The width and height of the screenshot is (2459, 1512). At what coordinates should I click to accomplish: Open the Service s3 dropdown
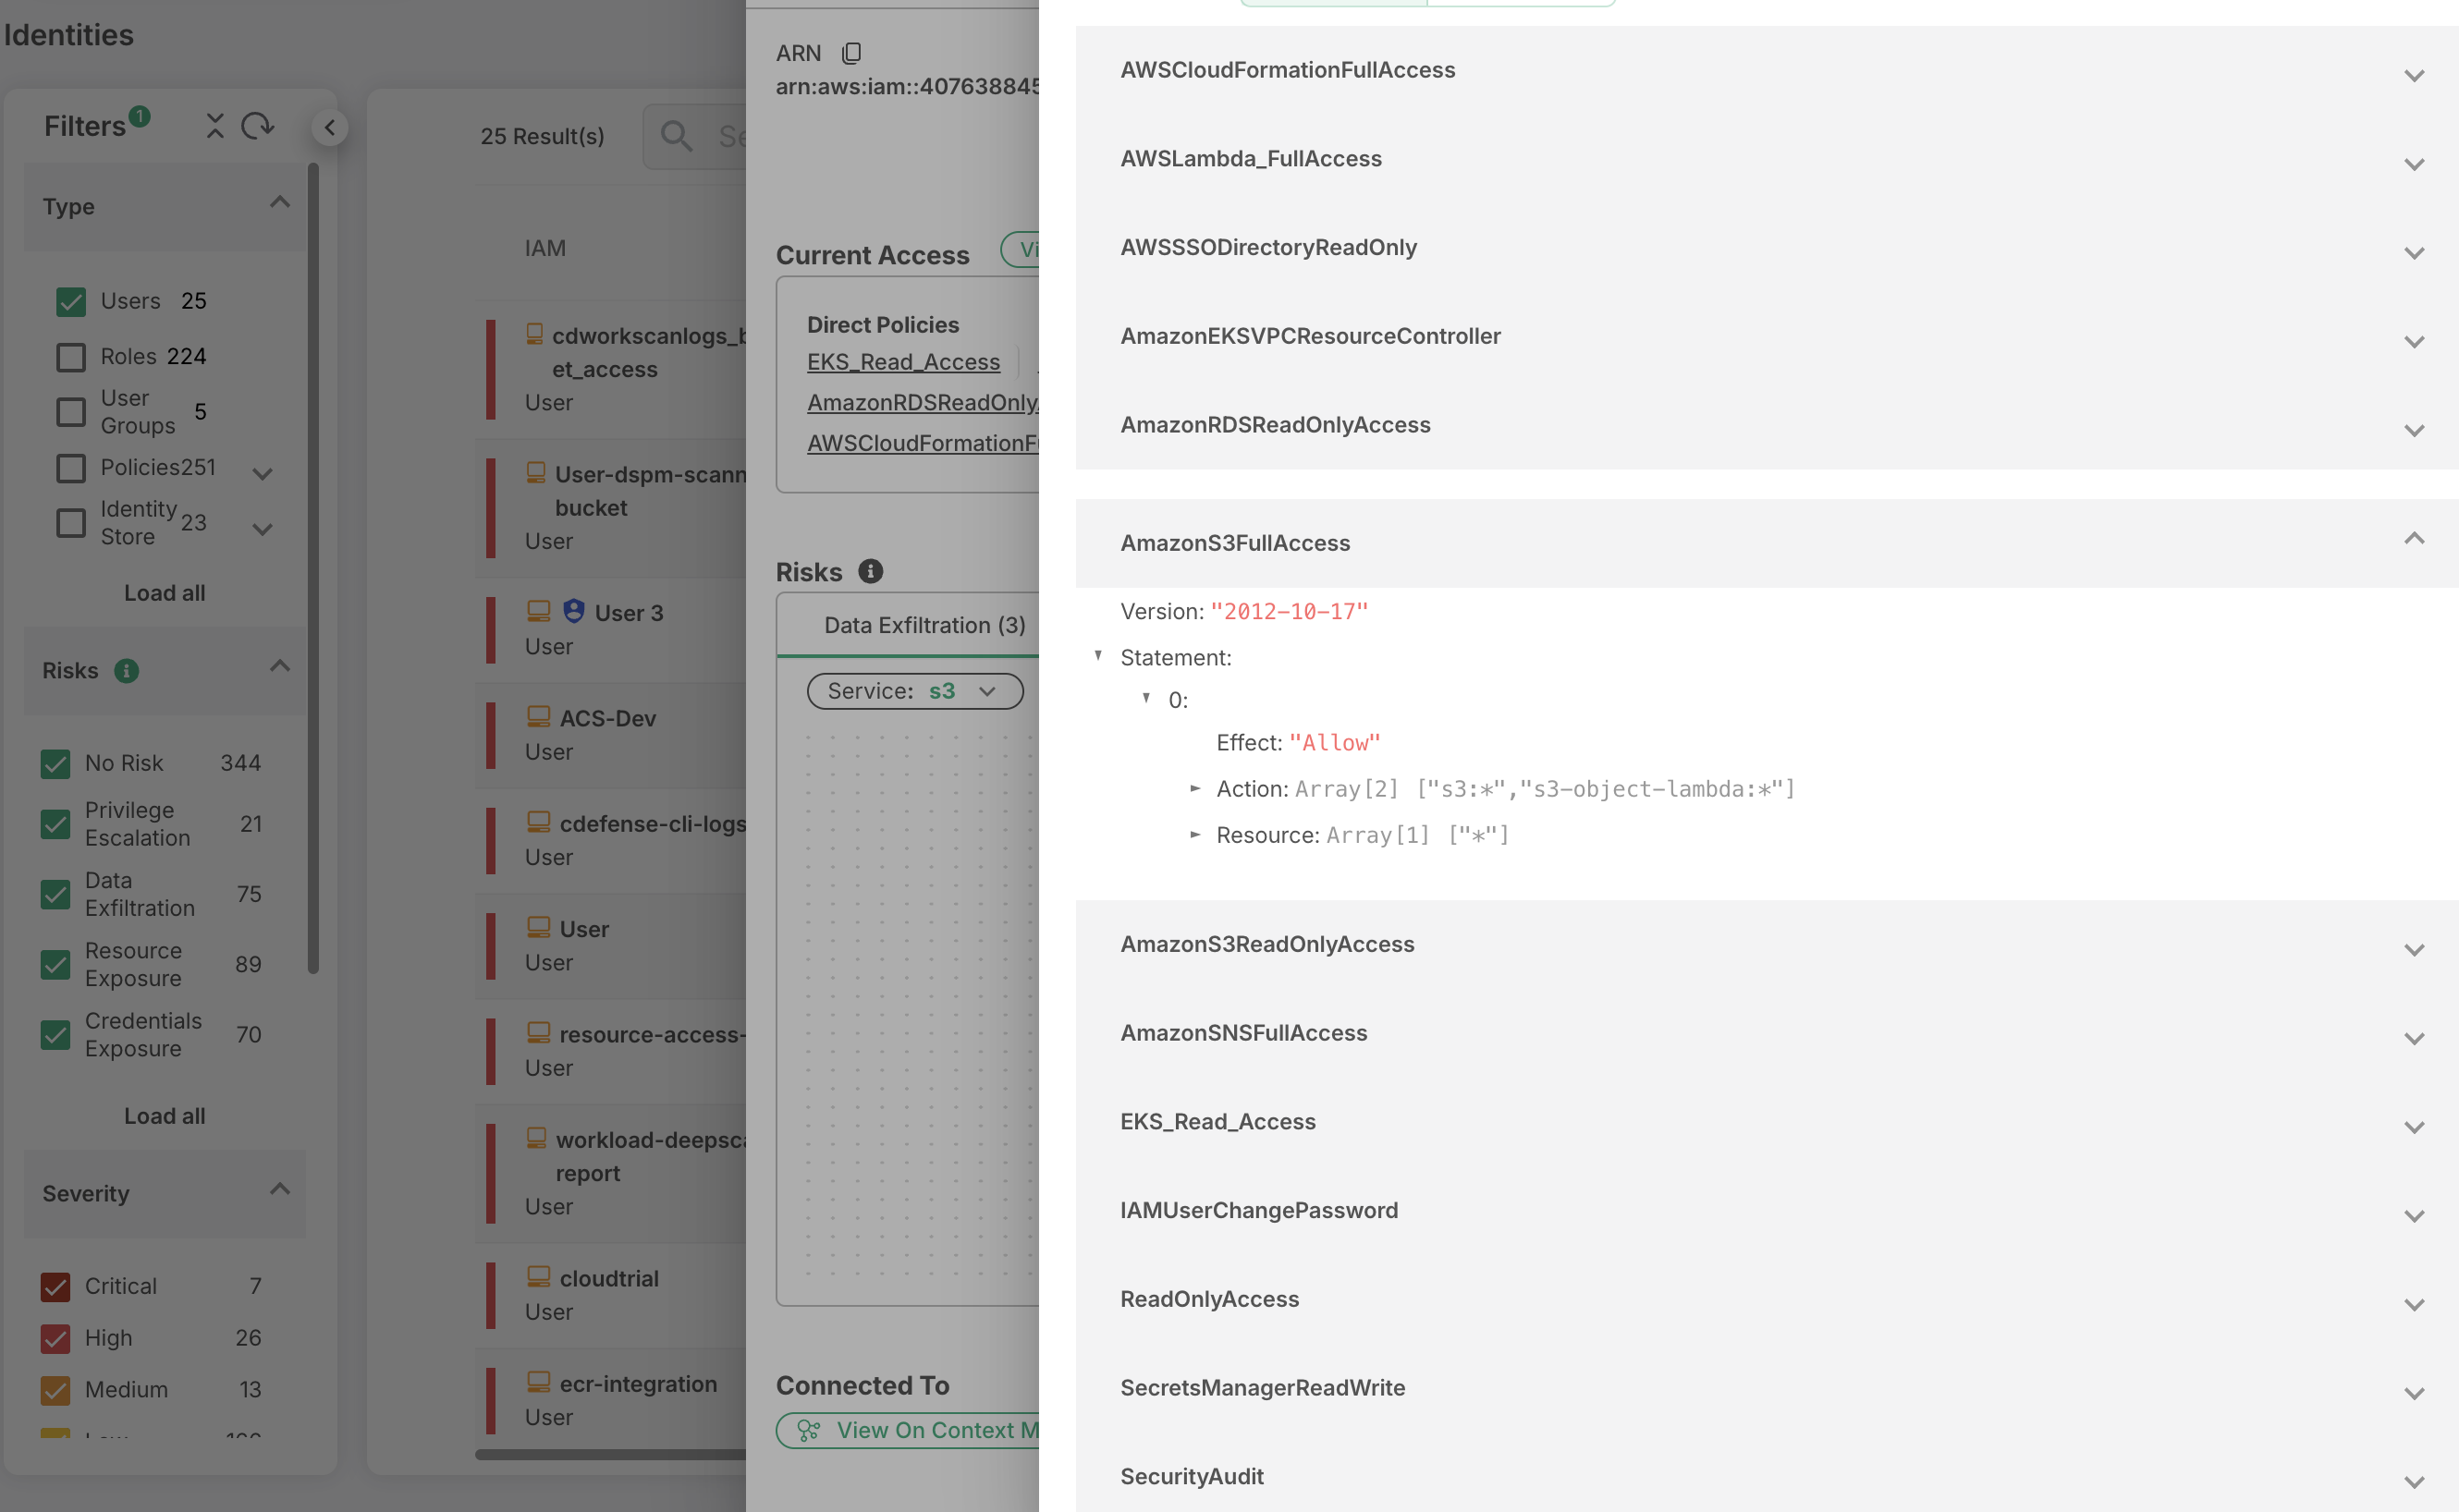(914, 691)
